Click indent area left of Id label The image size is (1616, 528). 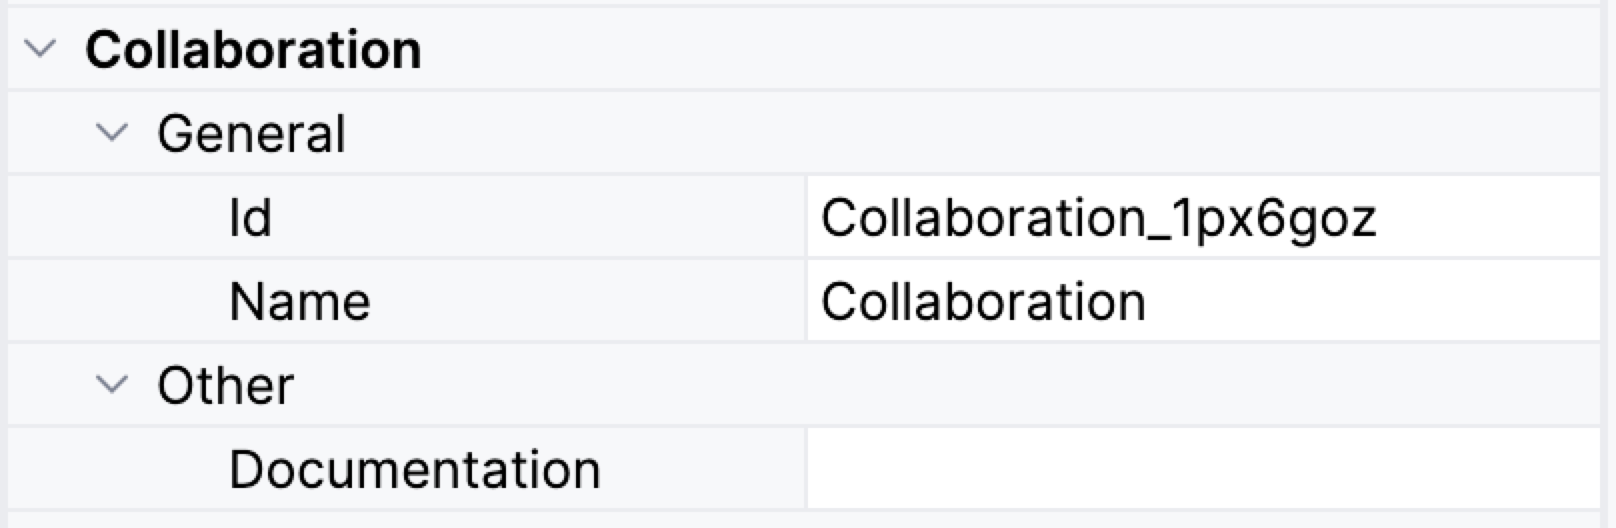120,218
